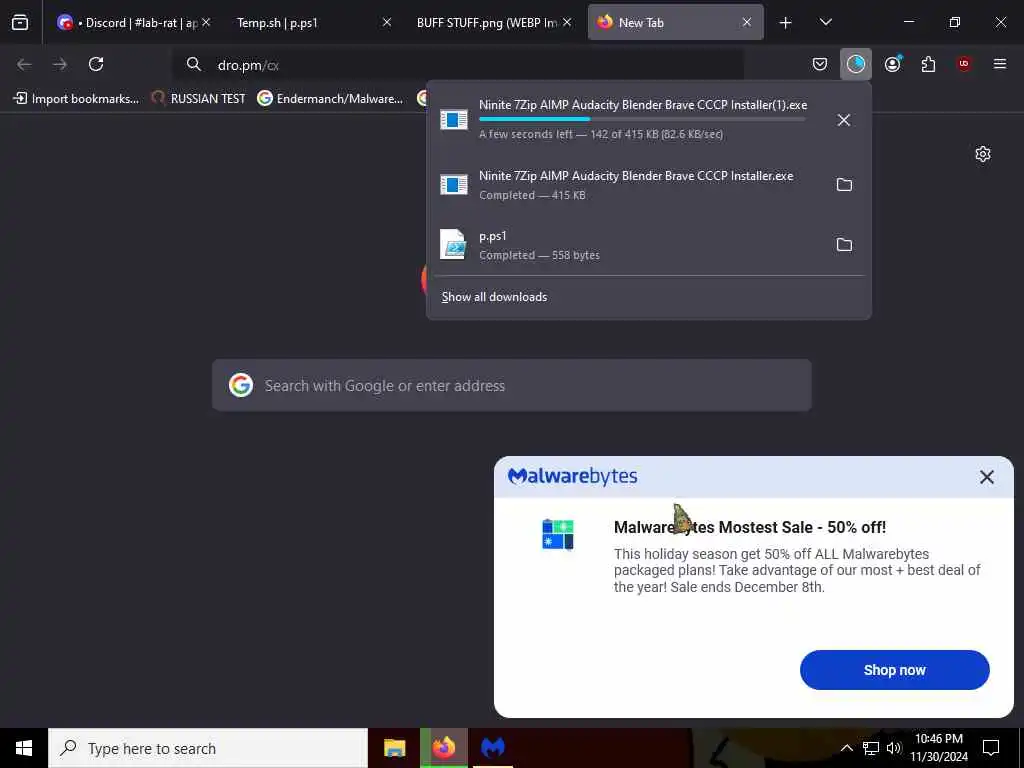The height and width of the screenshot is (768, 1024).
Task: Click the clock showing 10:46 PM
Action: pos(939,748)
